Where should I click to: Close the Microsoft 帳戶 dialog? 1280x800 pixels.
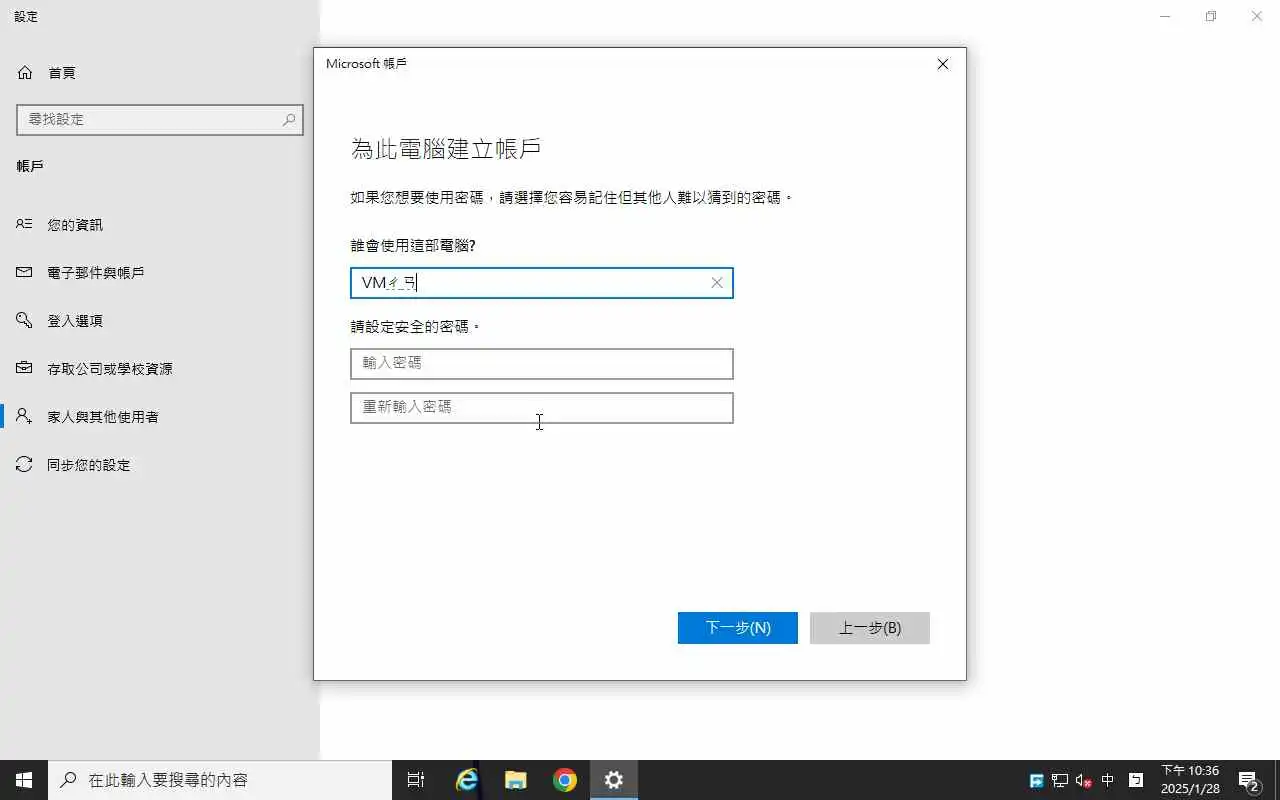[943, 64]
